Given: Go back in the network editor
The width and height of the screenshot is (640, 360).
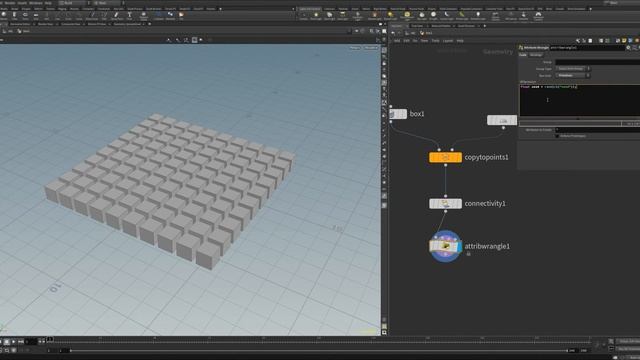Looking at the screenshot, I should [393, 33].
